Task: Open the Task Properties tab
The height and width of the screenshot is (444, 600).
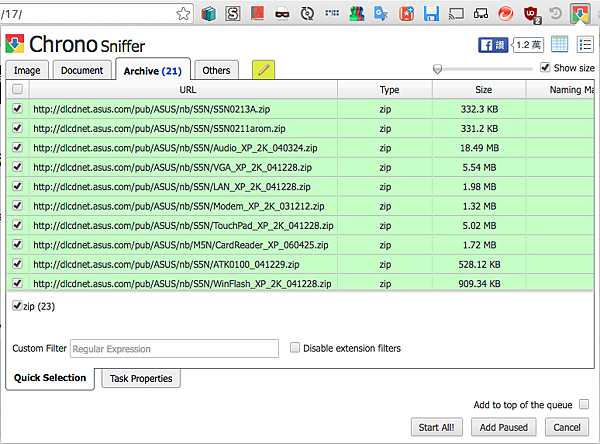Action: pyautogui.click(x=141, y=379)
